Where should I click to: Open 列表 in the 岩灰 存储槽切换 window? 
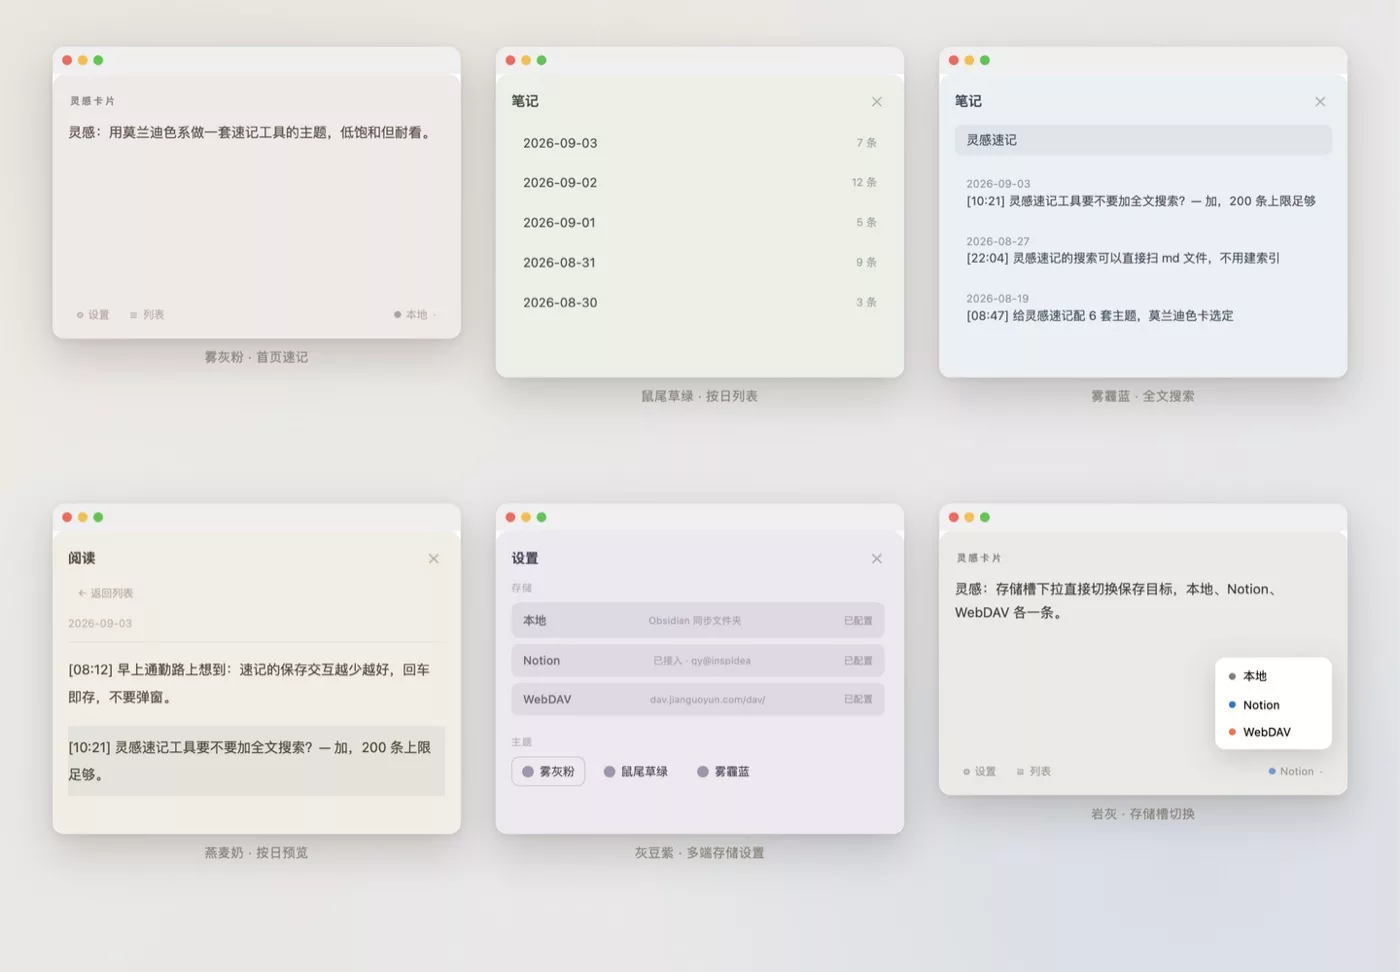(x=1034, y=772)
